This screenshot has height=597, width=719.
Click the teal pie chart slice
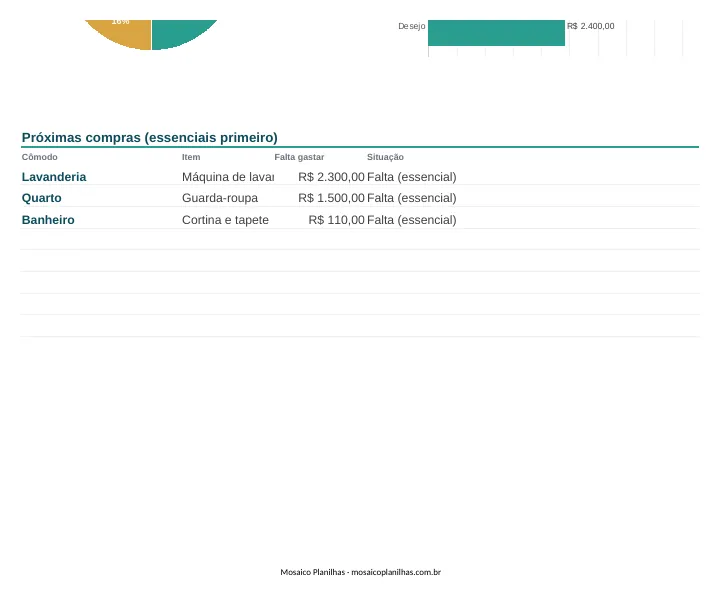177,32
